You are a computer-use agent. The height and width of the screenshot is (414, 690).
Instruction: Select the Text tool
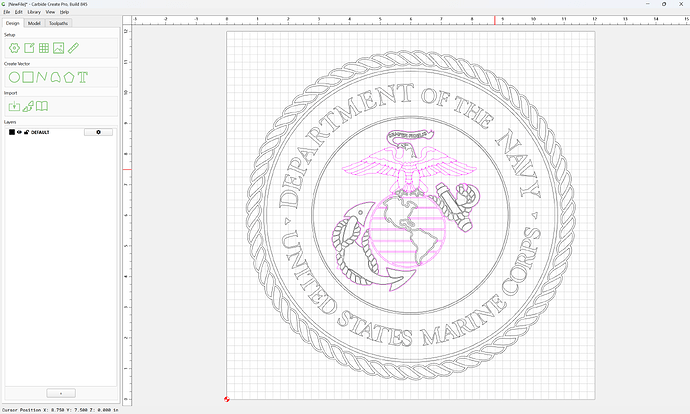83,77
